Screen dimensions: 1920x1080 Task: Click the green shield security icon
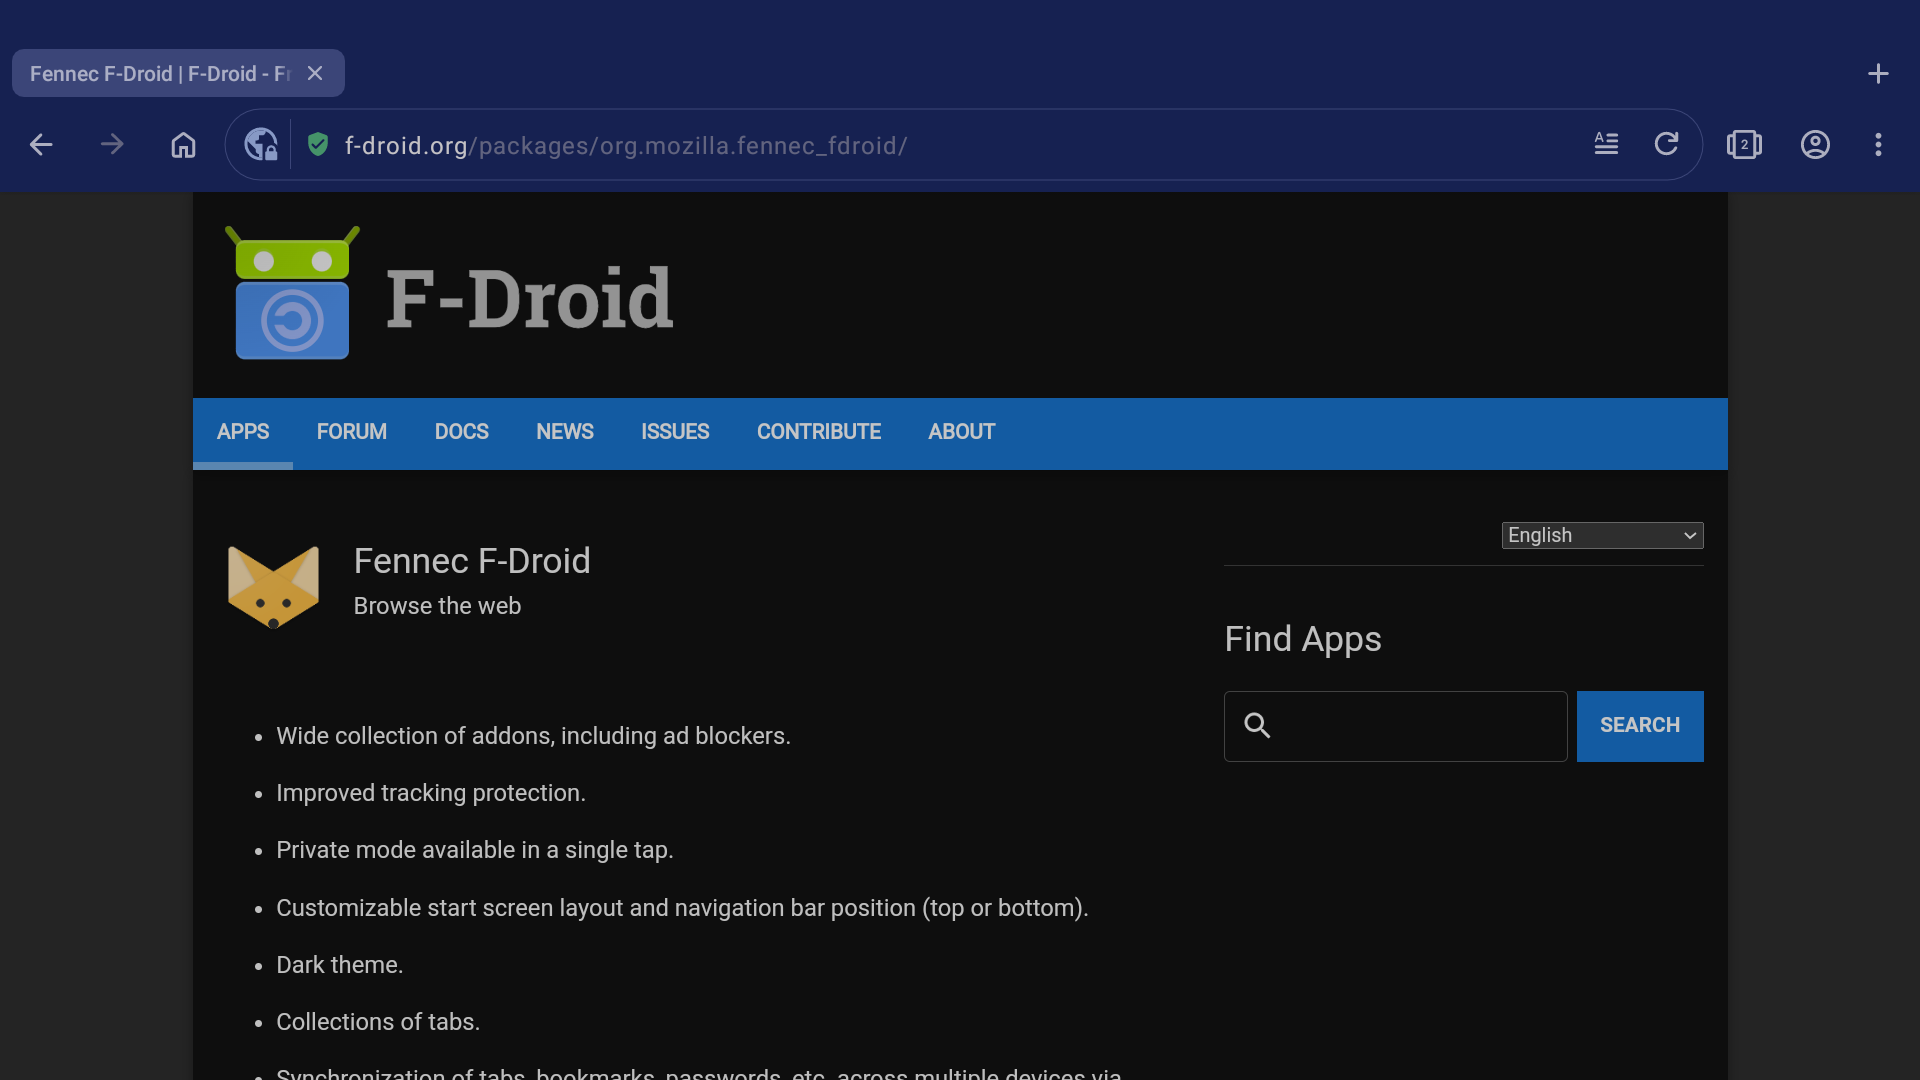pos(318,145)
